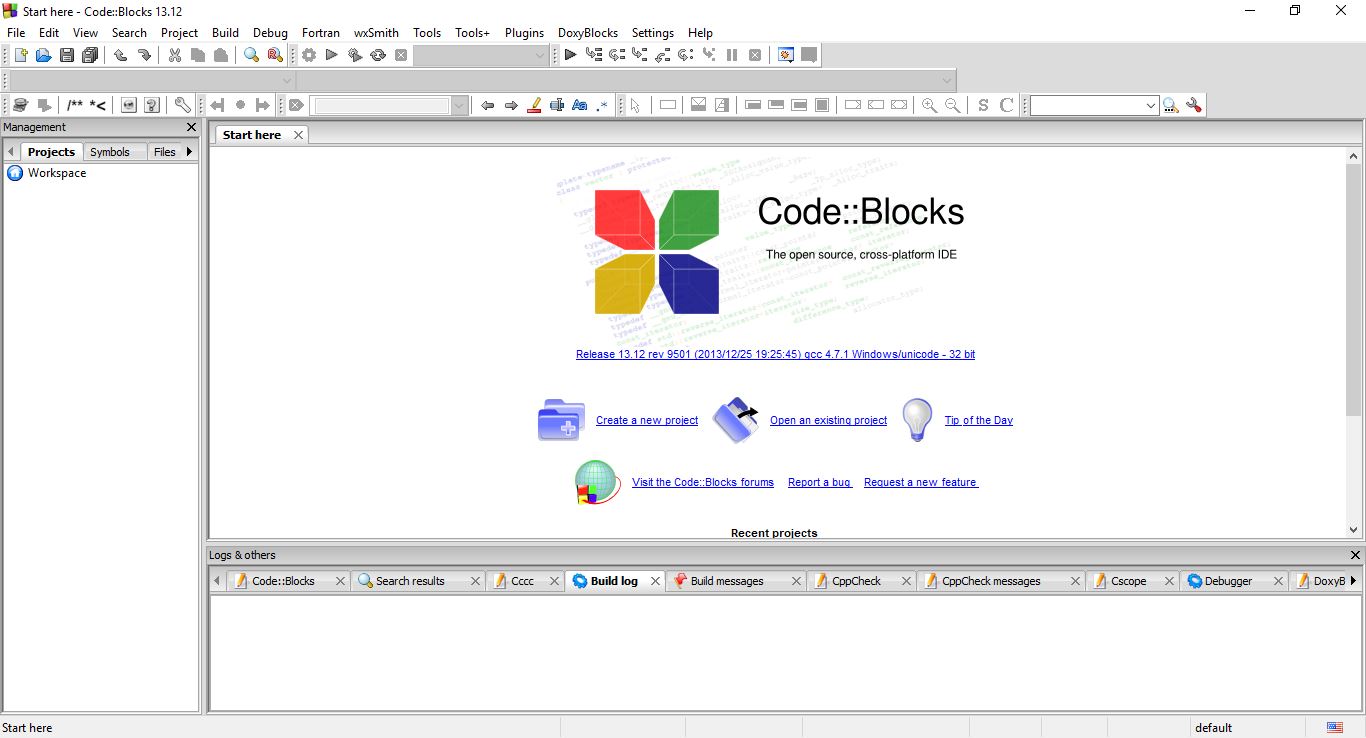Click the Save all files icon

point(91,55)
